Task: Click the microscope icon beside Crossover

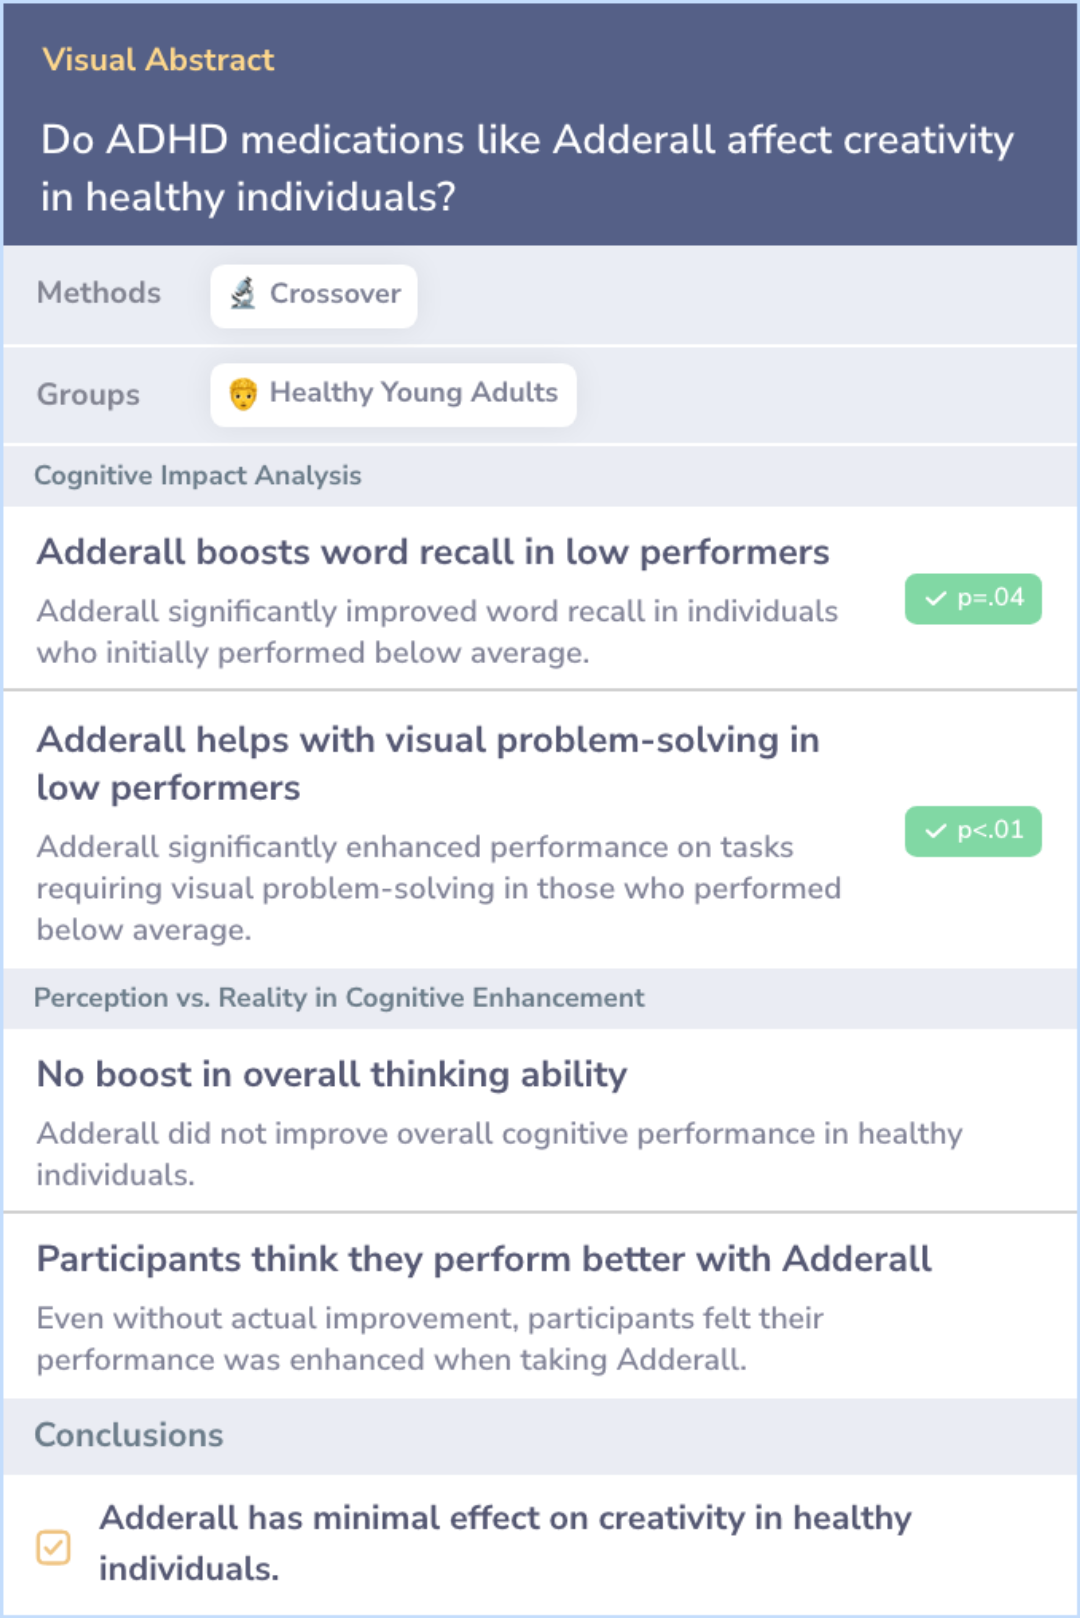Action: (x=243, y=294)
